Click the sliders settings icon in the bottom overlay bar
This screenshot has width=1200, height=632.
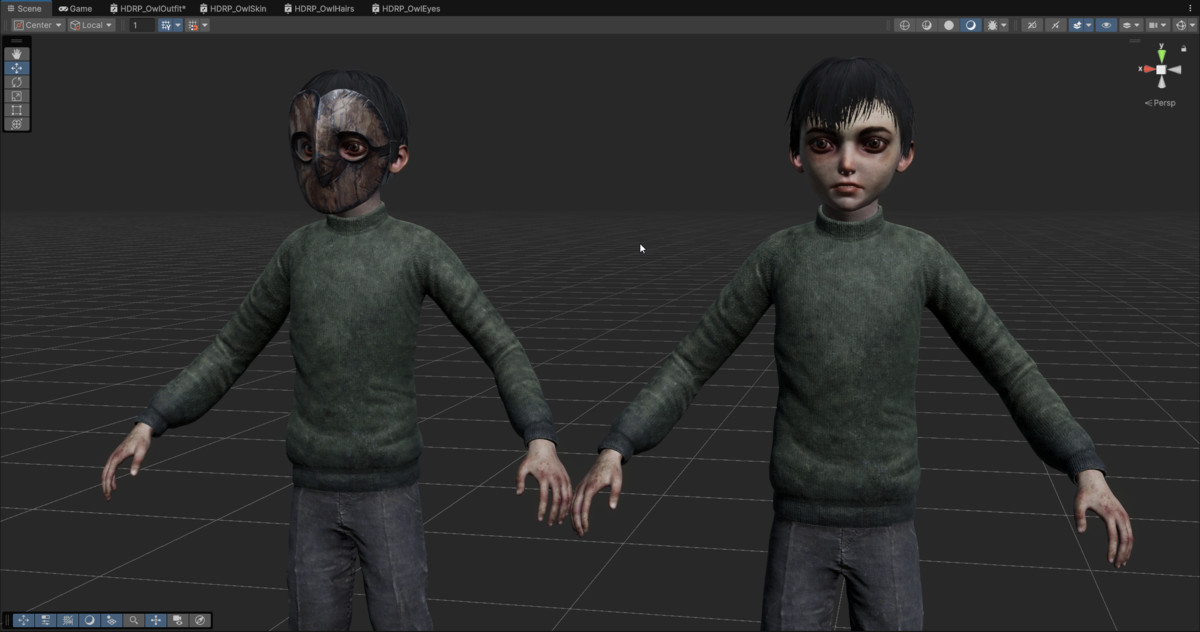(45, 620)
